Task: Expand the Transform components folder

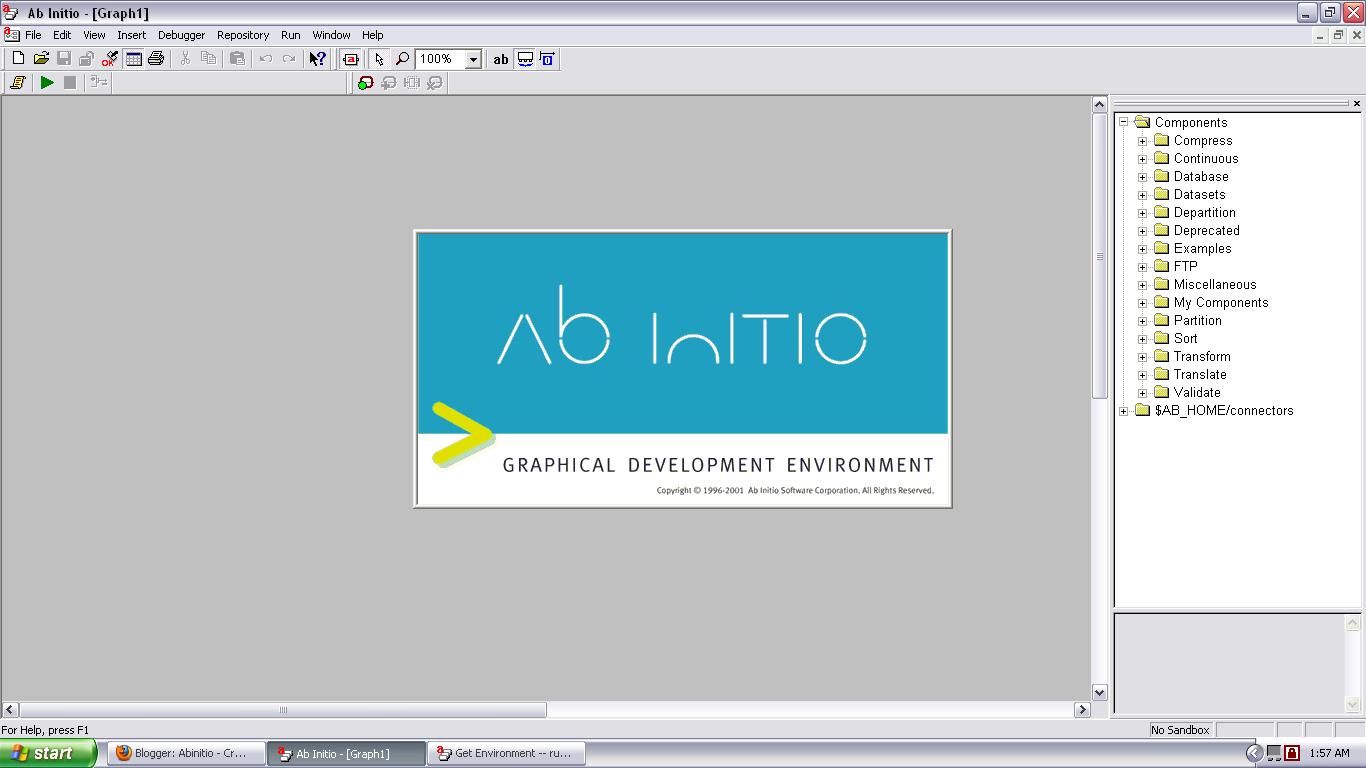Action: tap(1143, 356)
